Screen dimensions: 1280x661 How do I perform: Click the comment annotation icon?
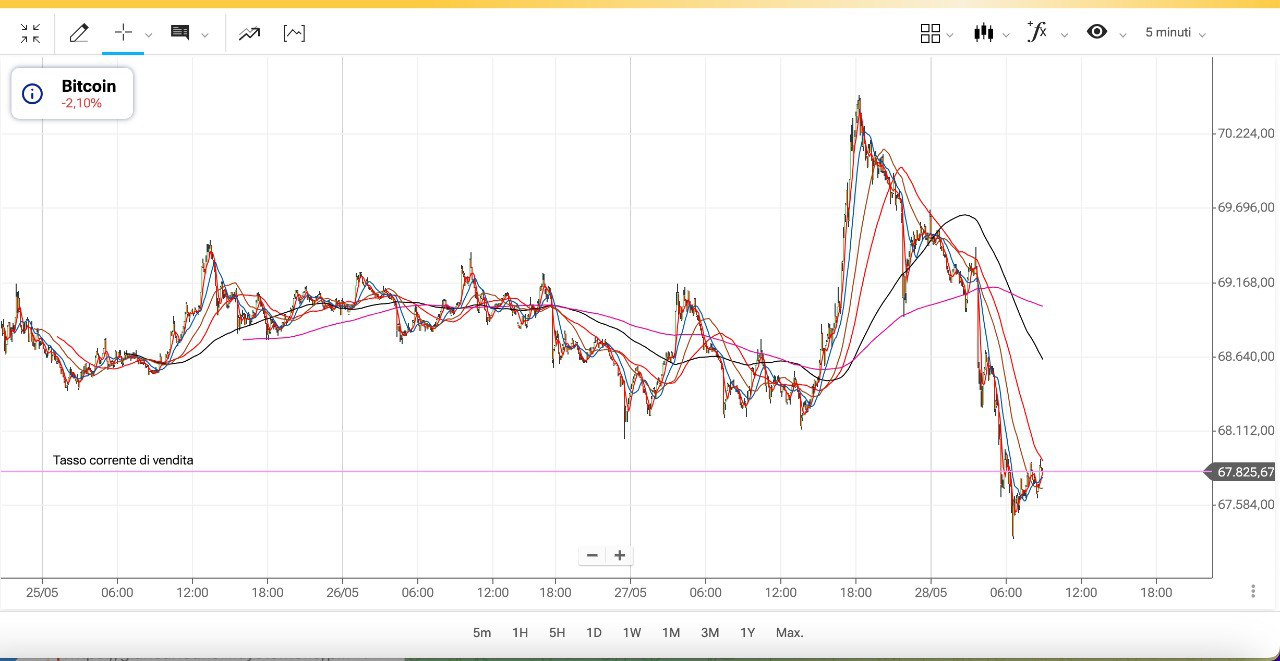pyautogui.click(x=180, y=33)
